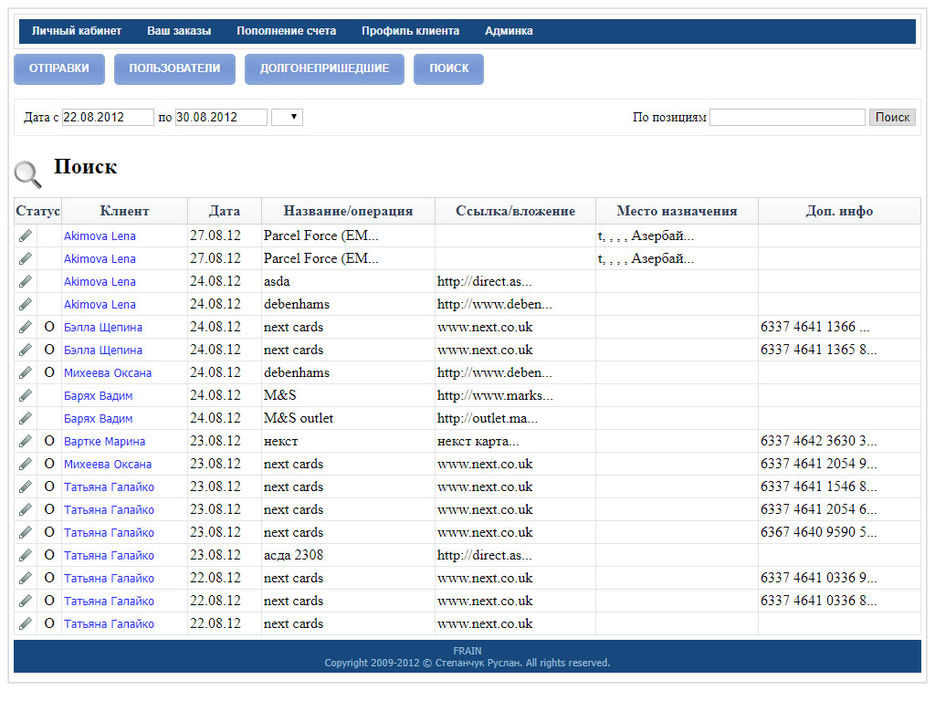Open Akimova Lena link in asda row
Viewport: 935px width, 701px height.
[x=100, y=281]
